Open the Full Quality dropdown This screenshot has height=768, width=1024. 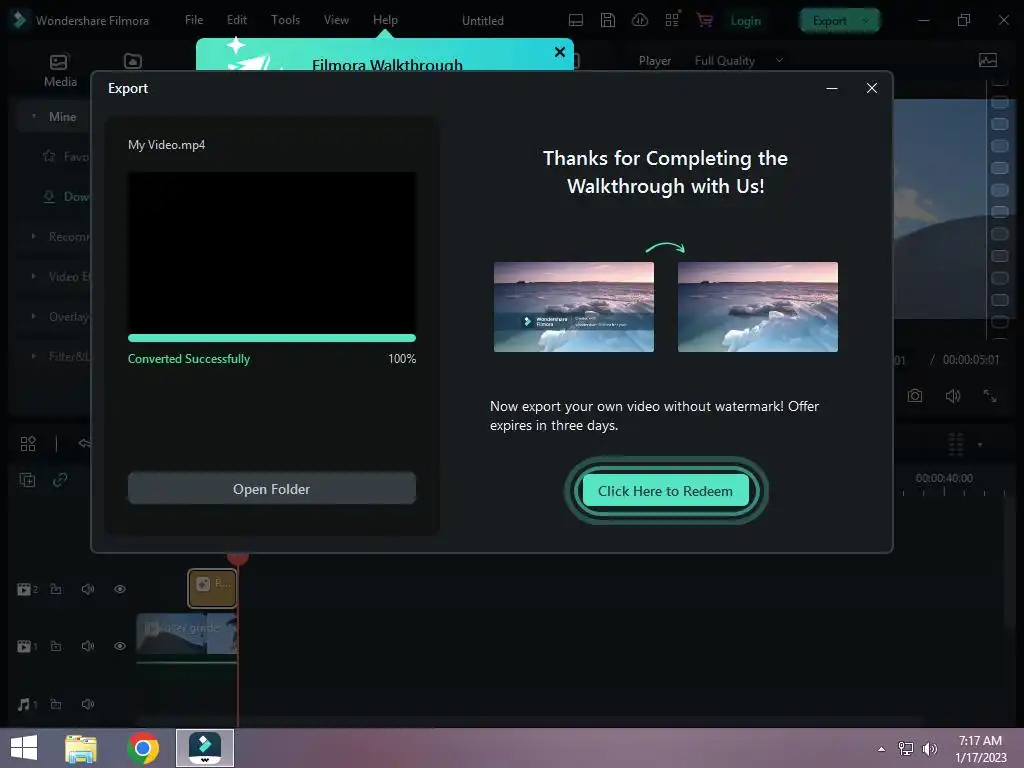[738, 61]
